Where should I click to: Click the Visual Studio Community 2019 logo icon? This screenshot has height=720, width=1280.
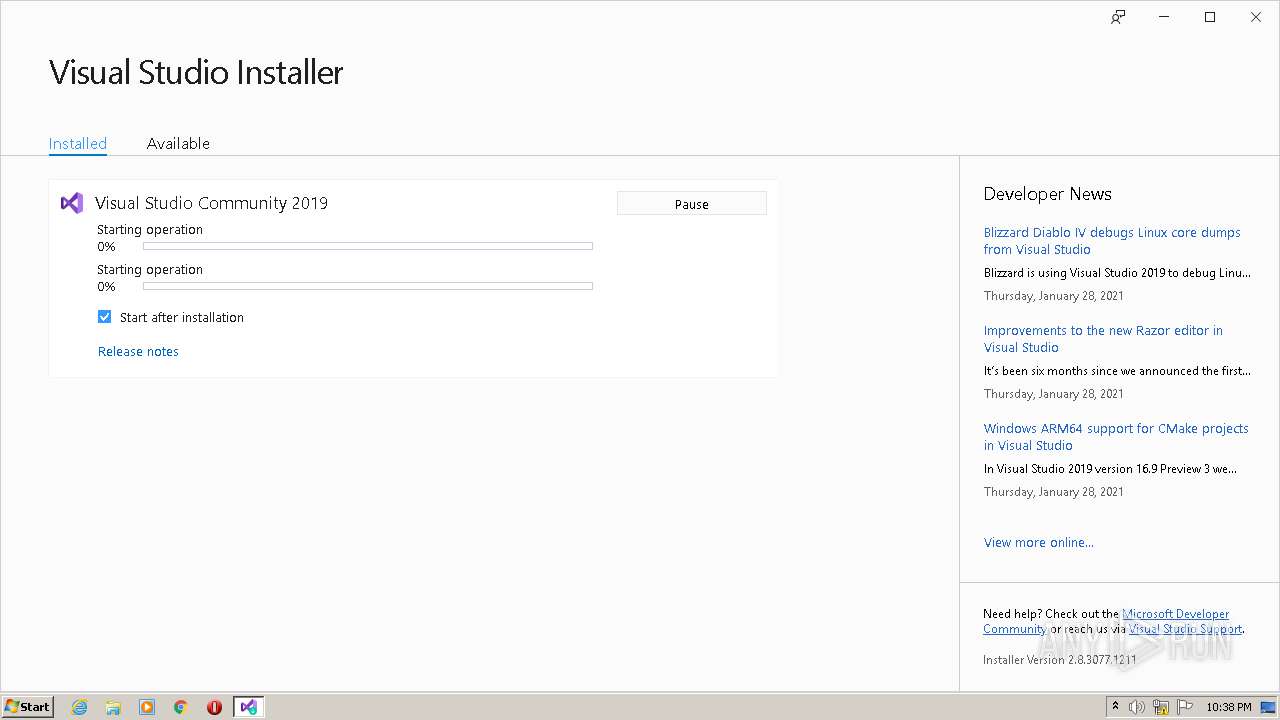(72, 203)
